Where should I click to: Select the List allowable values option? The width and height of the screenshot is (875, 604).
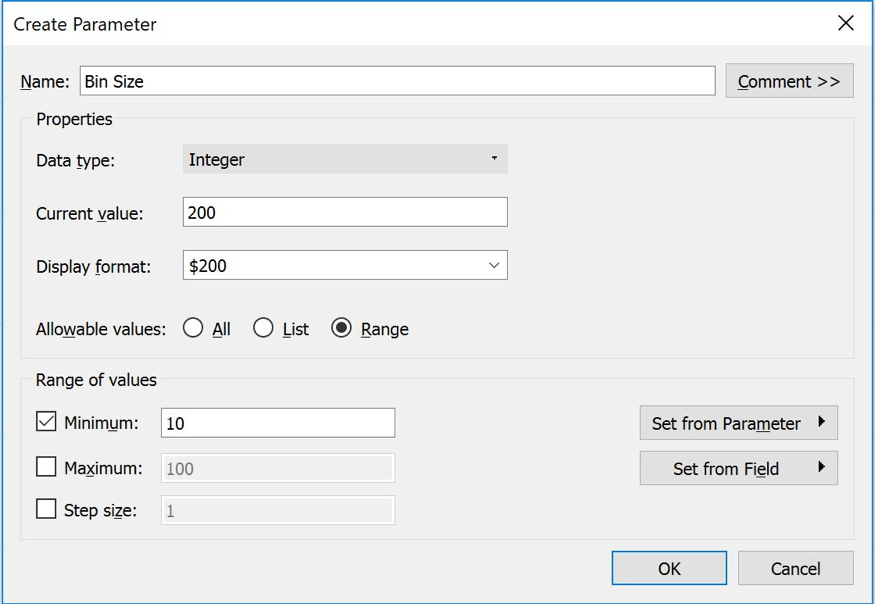262,328
